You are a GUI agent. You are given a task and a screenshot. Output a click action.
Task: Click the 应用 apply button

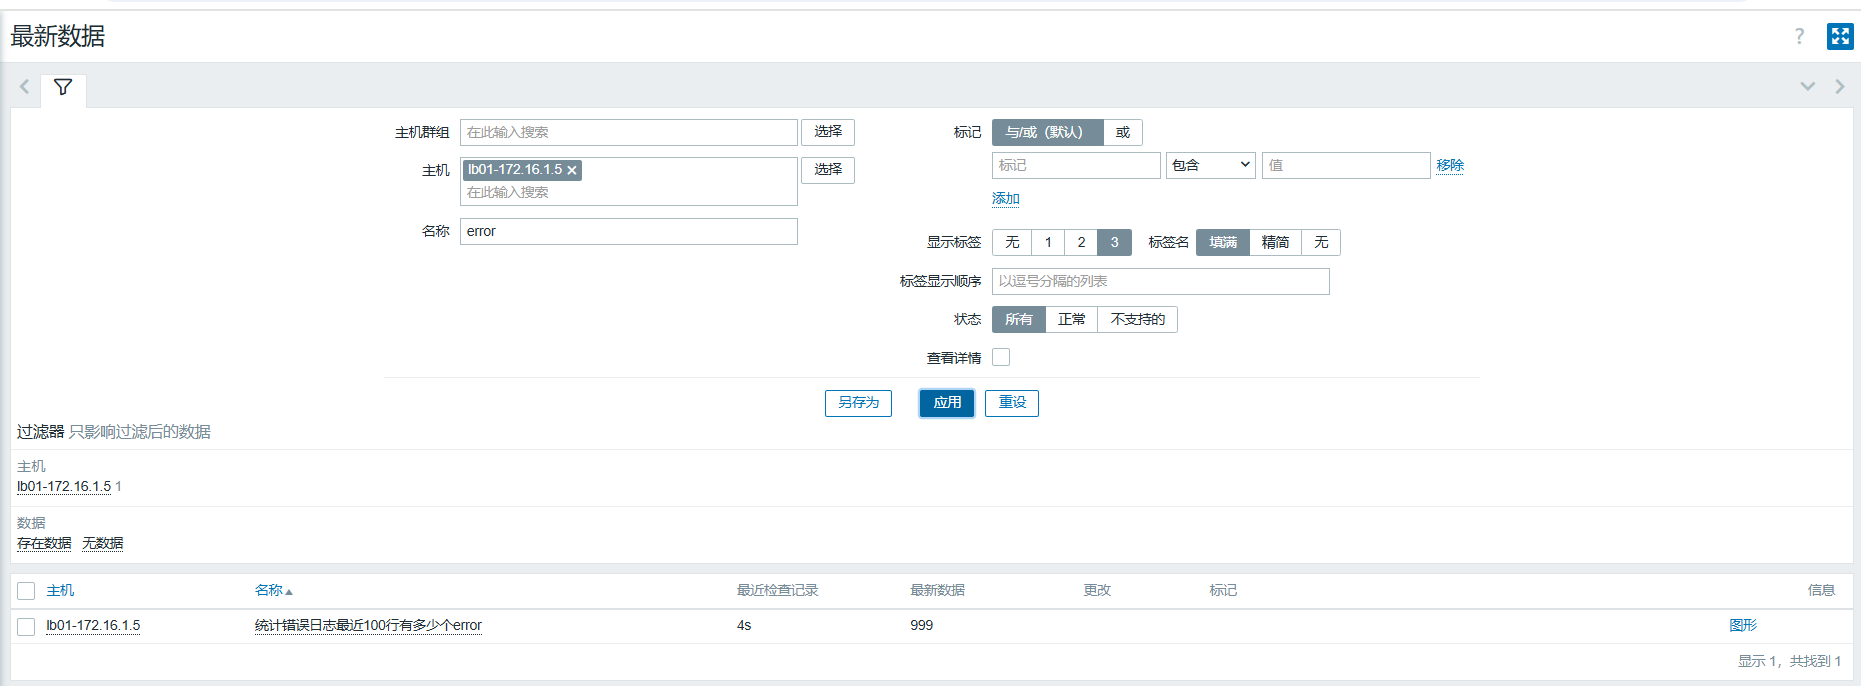pos(947,402)
